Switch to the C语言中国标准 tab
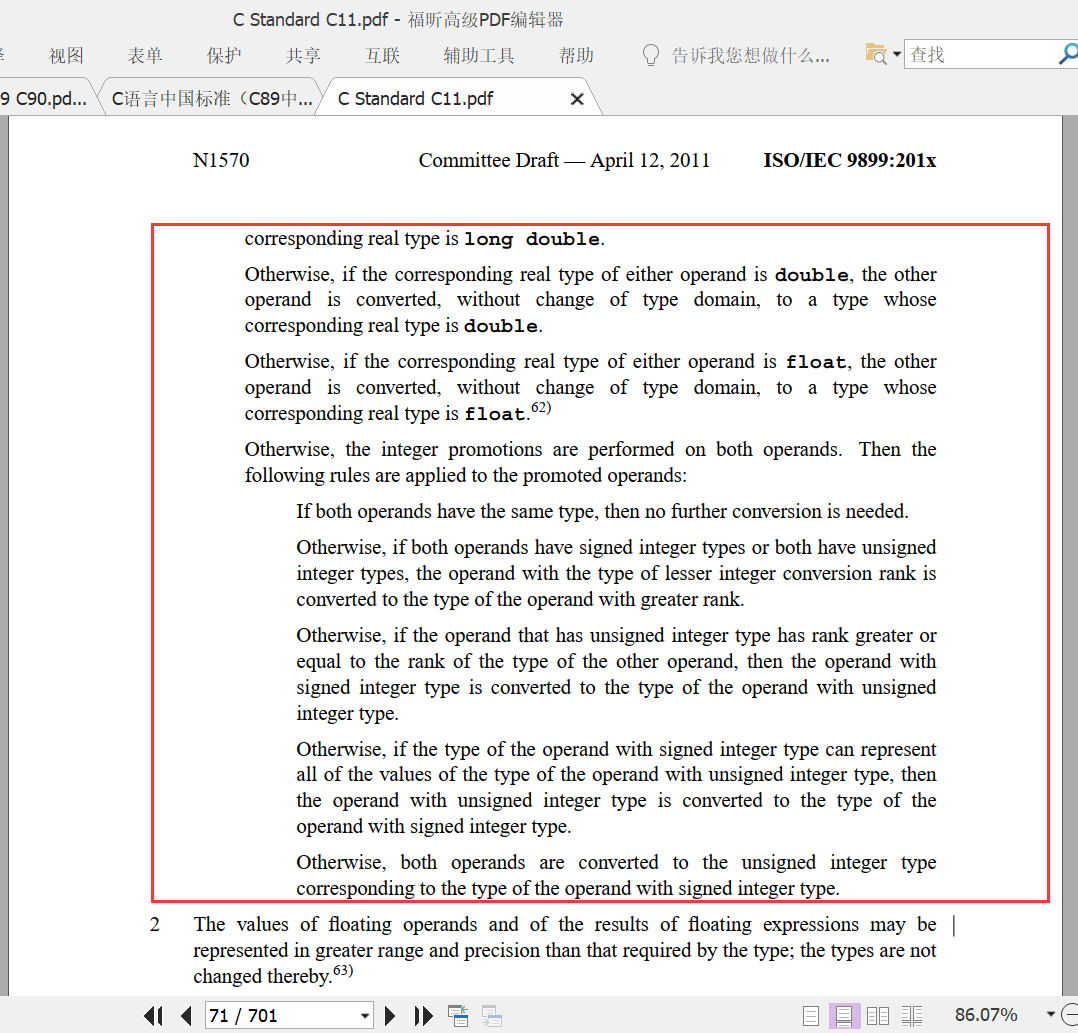Image resolution: width=1078 pixels, height=1033 pixels. [x=212, y=99]
